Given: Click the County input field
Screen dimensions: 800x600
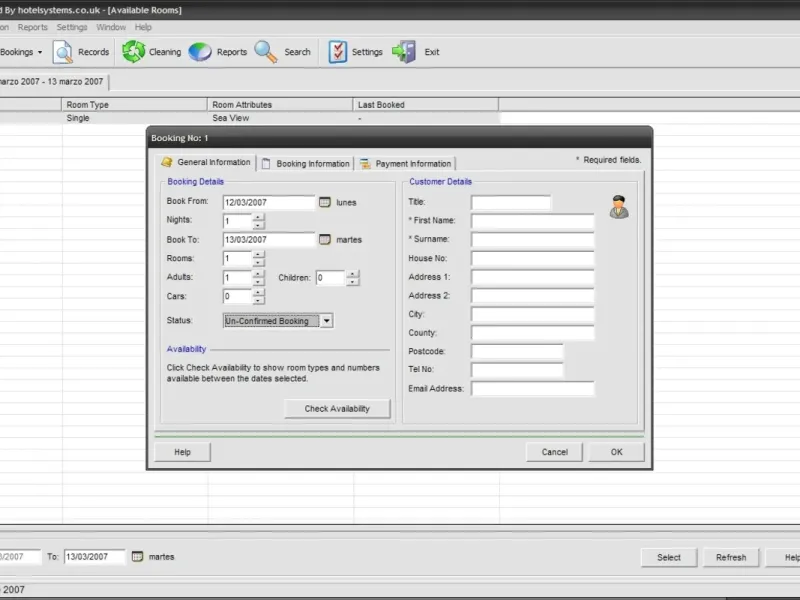Looking at the screenshot, I should [533, 333].
